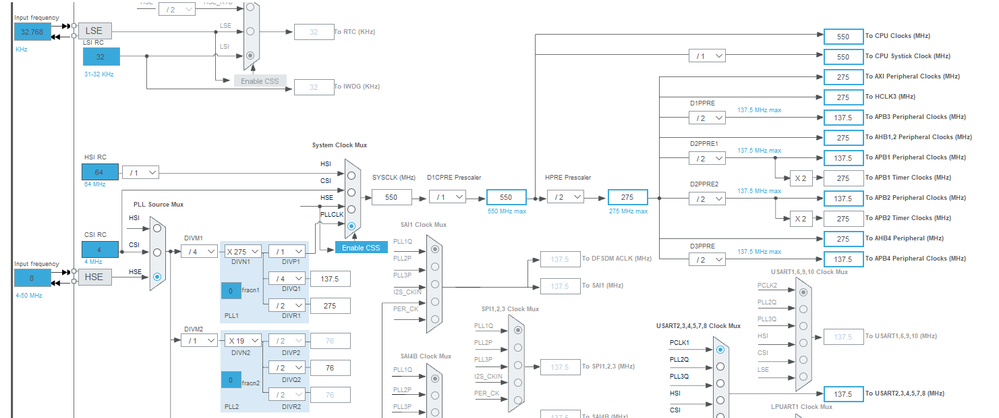
Task: Click the blue Enable CSS button
Action: [361, 247]
